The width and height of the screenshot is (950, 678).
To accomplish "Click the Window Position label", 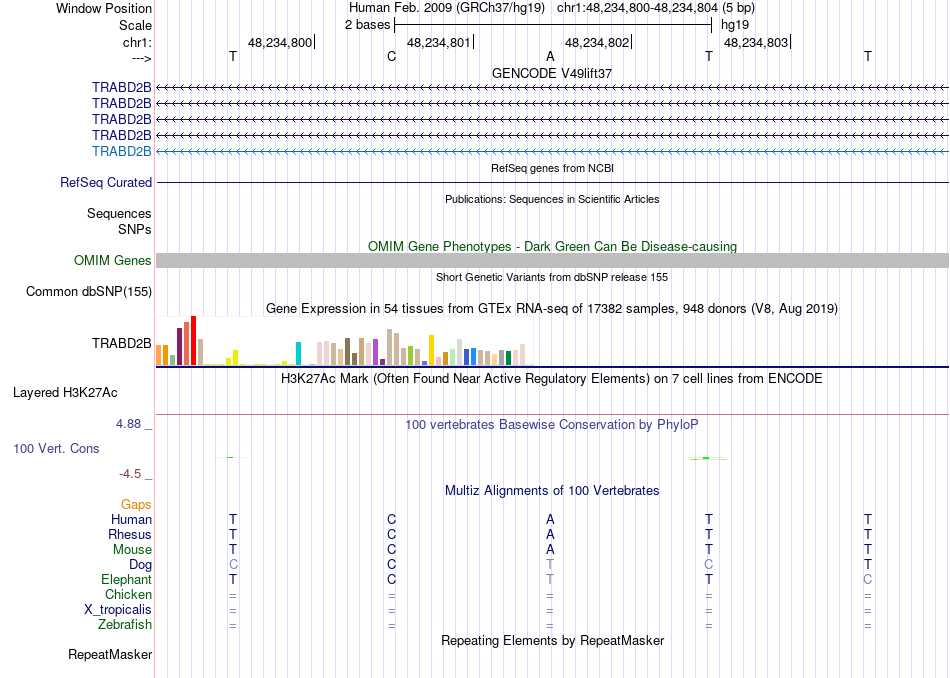I will coord(104,8).
